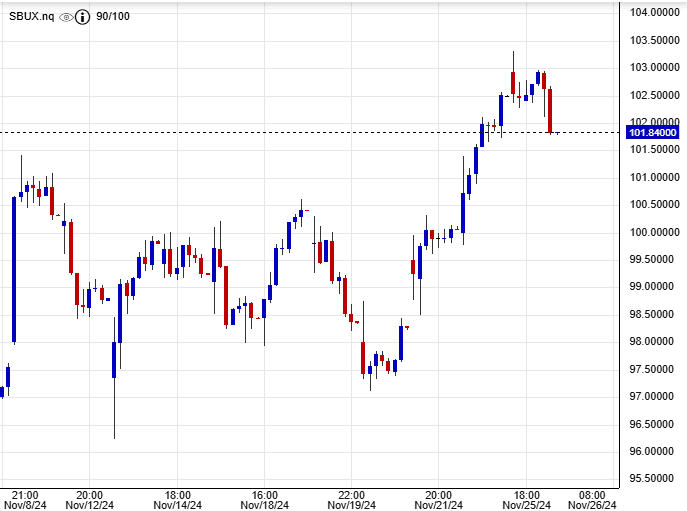Select the Nov/12/24 20:00 time label
This screenshot has height=511, width=687.
pyautogui.click(x=90, y=500)
